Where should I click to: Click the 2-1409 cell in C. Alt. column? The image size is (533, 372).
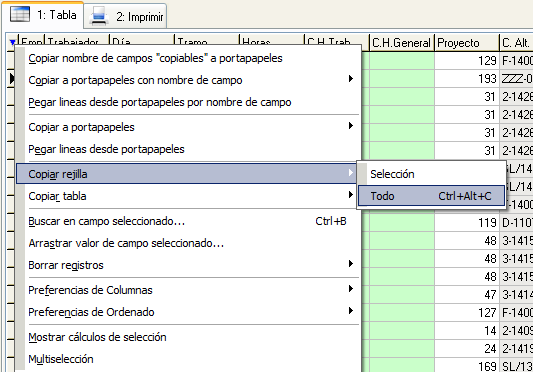[x=516, y=331]
